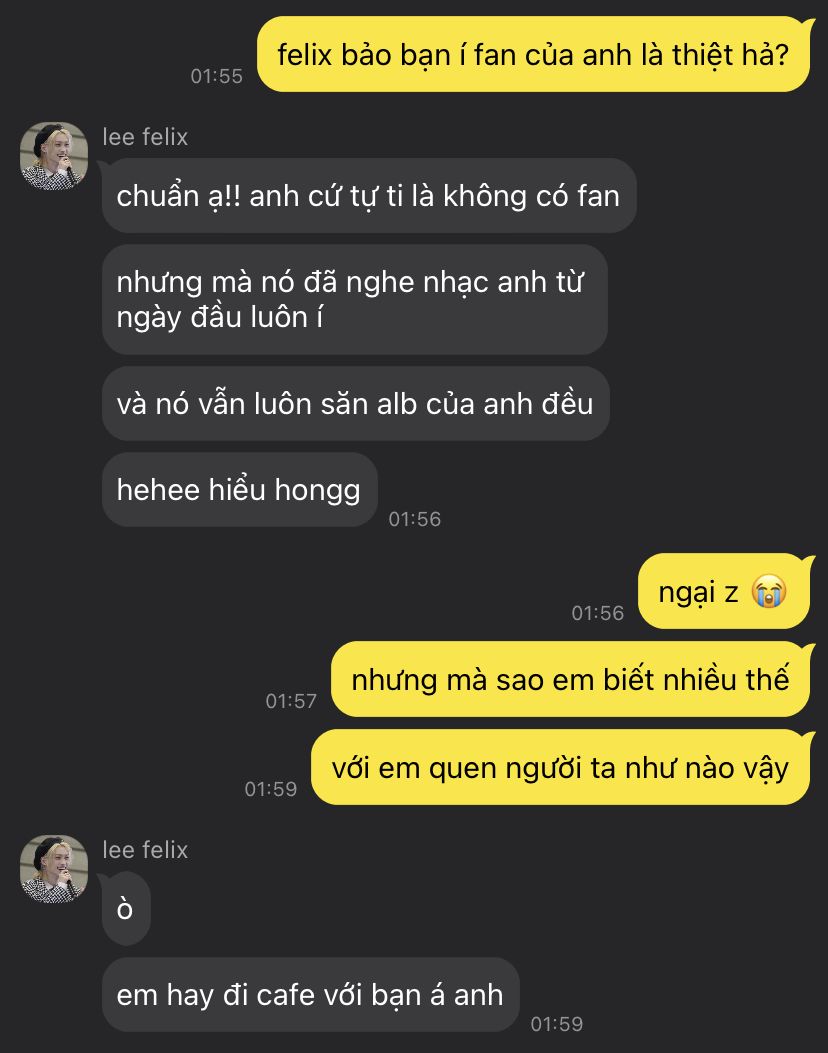
Task: Tap the crying emoji in 'ngại z' message
Action: tap(768, 592)
